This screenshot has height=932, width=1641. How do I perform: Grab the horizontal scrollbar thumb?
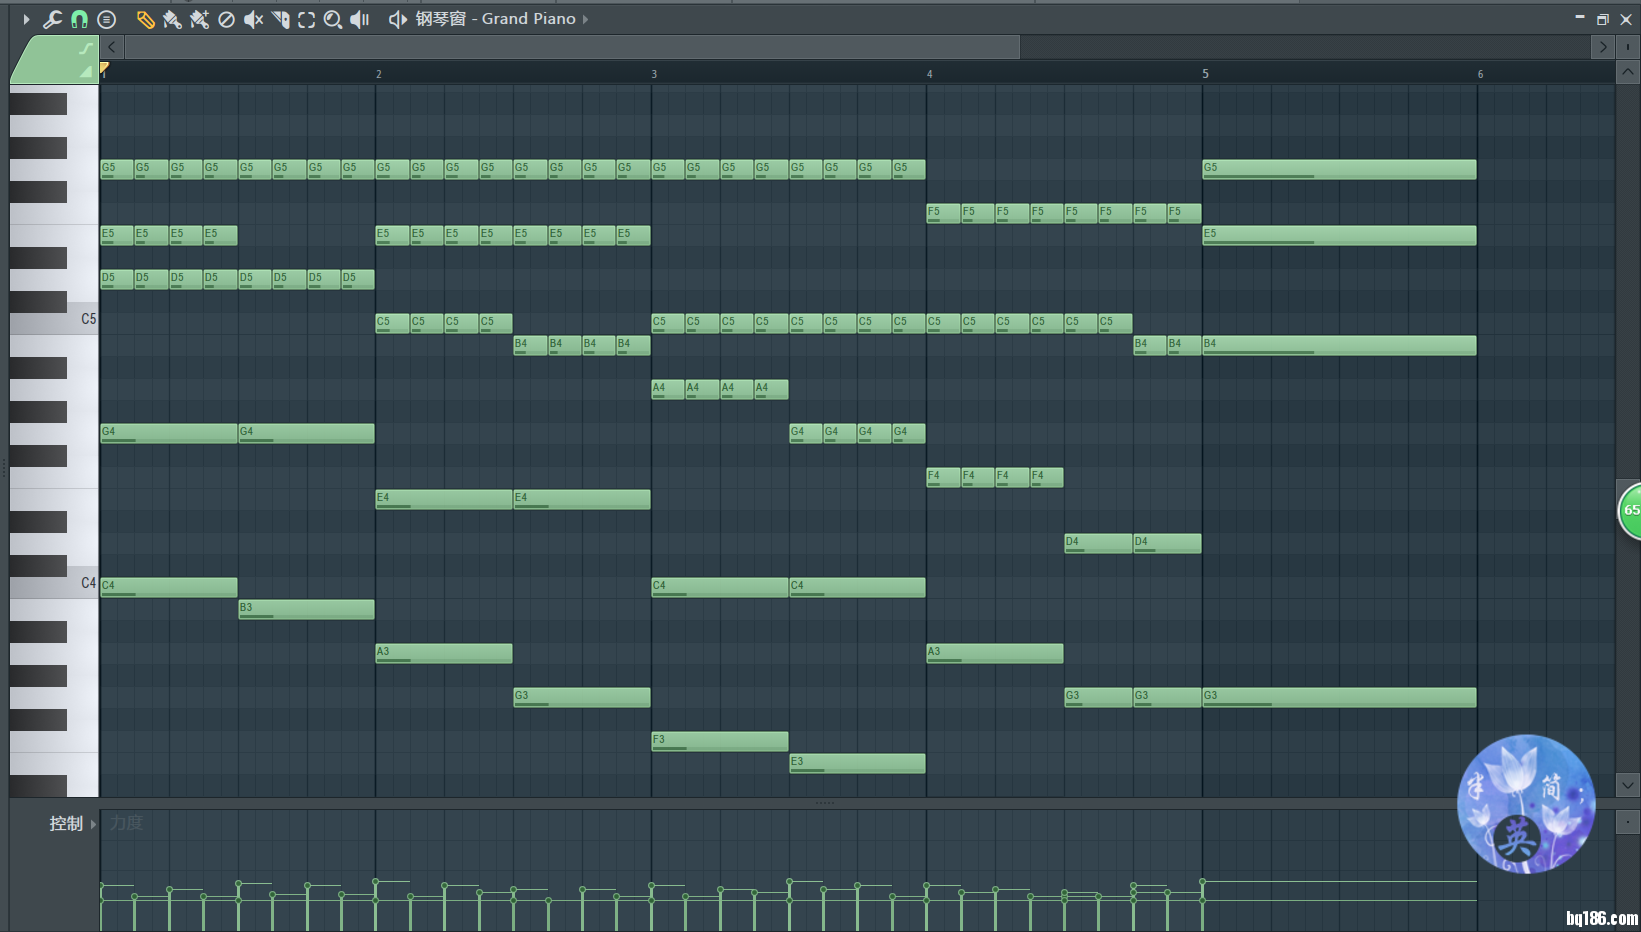572,47
